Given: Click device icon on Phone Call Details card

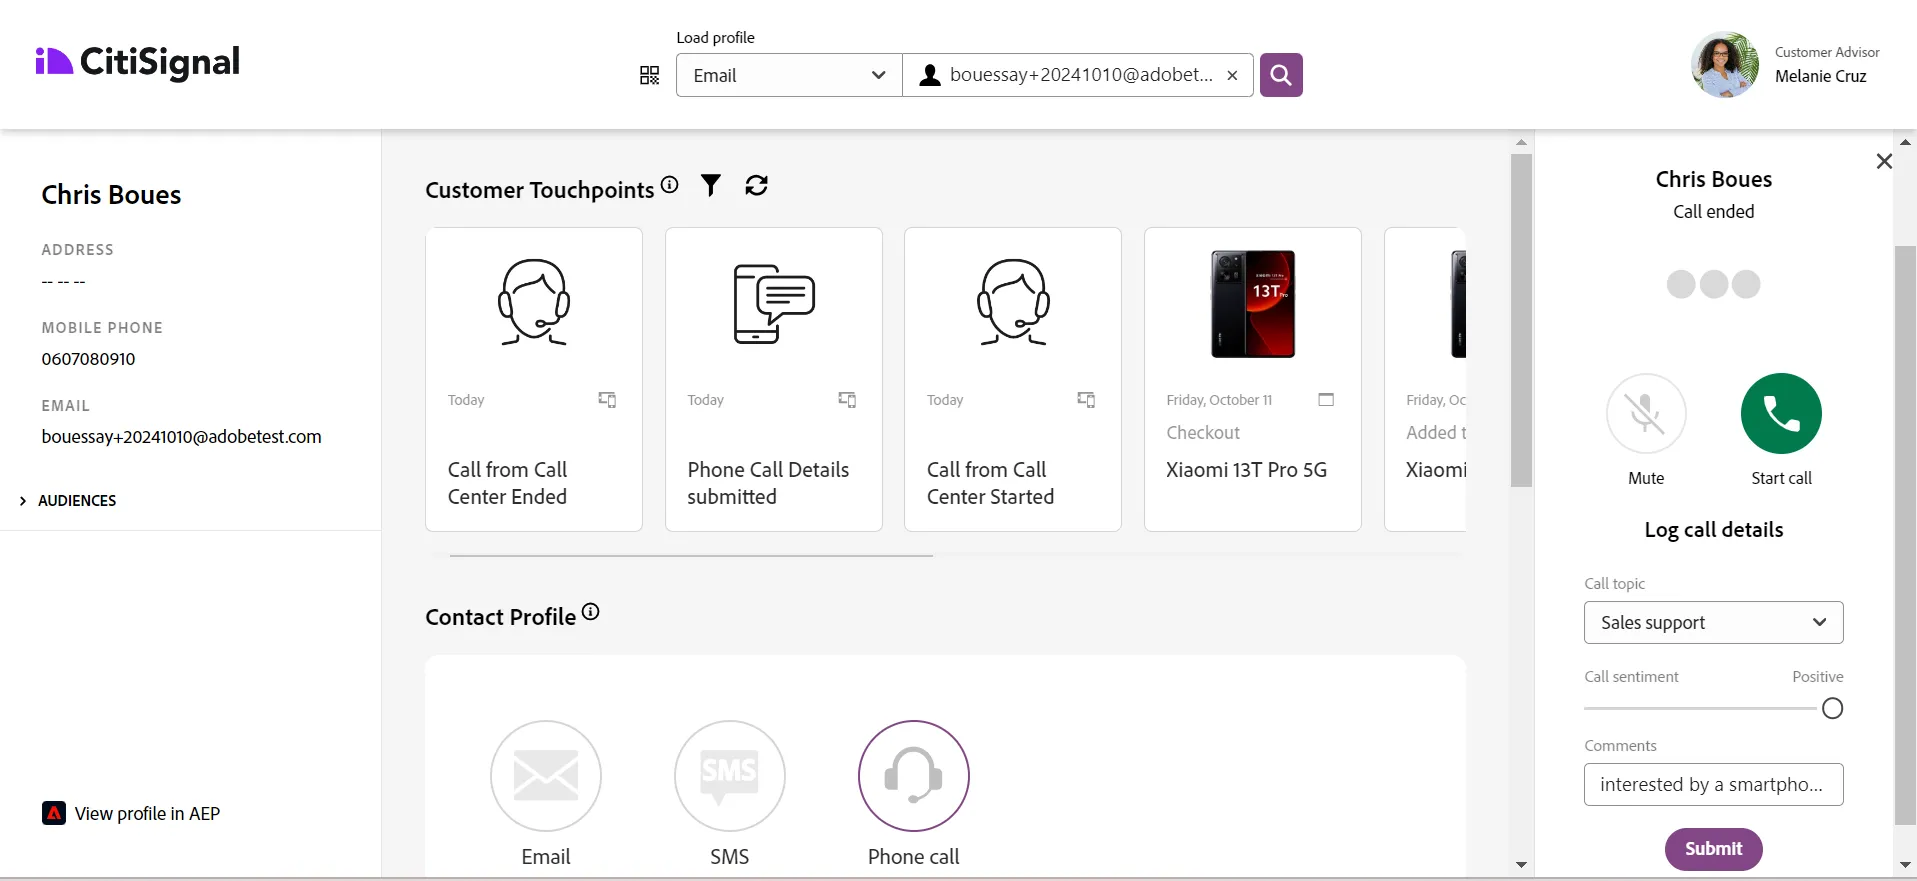Looking at the screenshot, I should (847, 400).
